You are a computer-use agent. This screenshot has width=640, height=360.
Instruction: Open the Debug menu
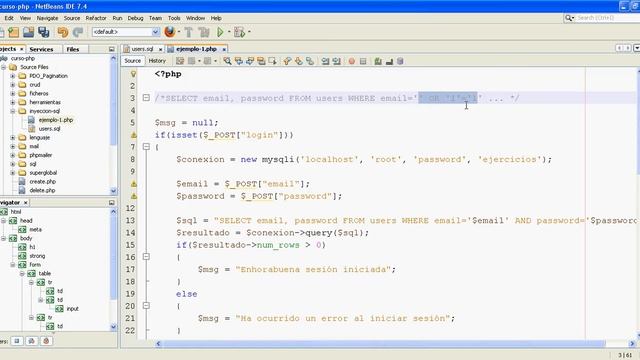coord(136,18)
